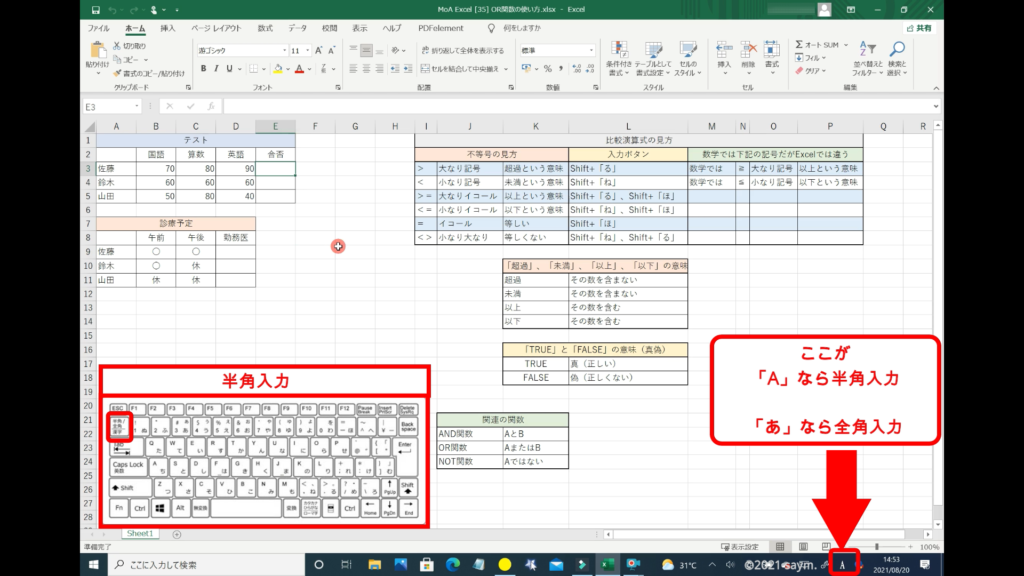Click the 共有 (Share) button
This screenshot has width=1024, height=576.
click(918, 29)
